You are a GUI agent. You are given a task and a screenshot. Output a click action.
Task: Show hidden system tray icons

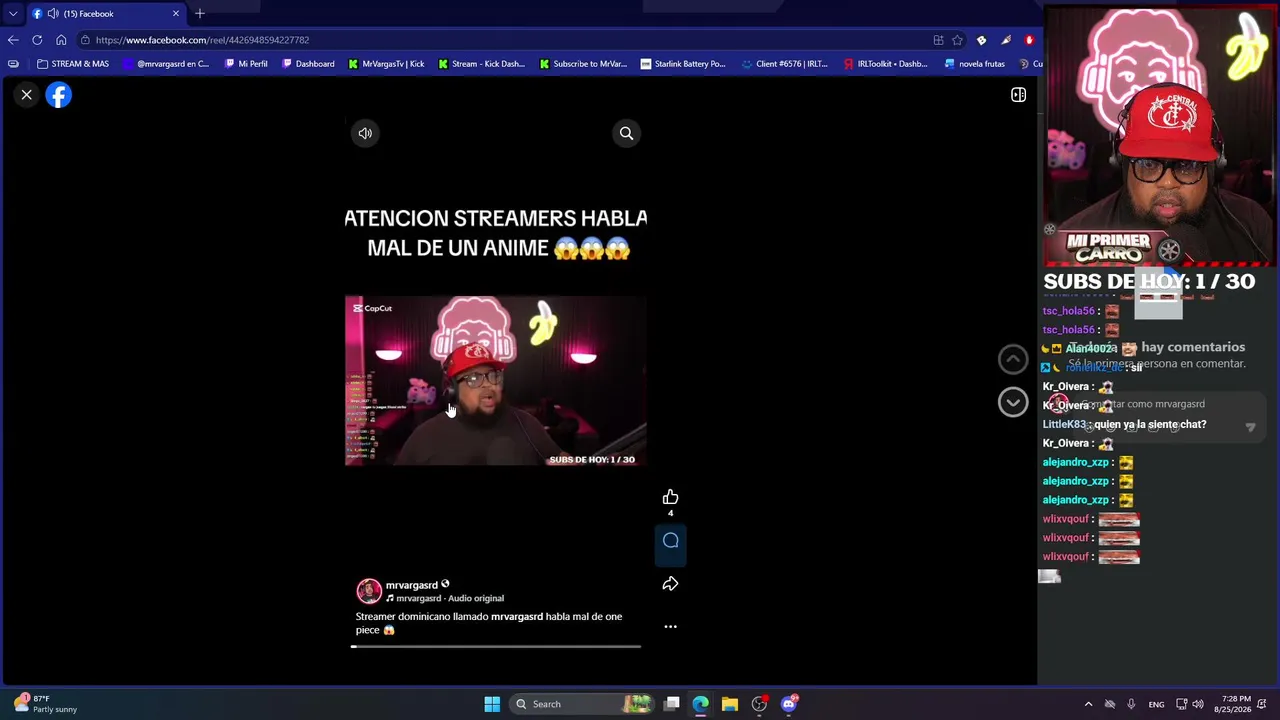pos(1089,704)
